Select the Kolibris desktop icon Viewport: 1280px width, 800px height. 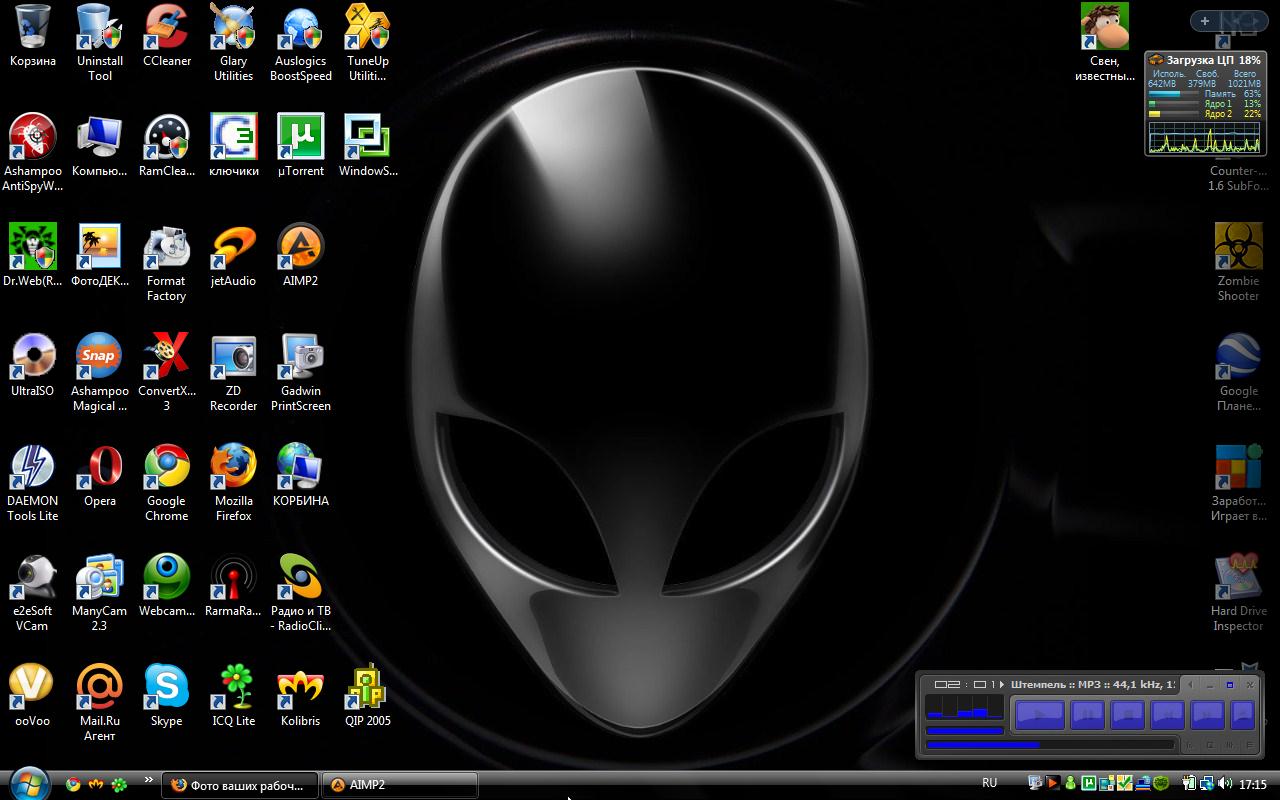tap(300, 697)
